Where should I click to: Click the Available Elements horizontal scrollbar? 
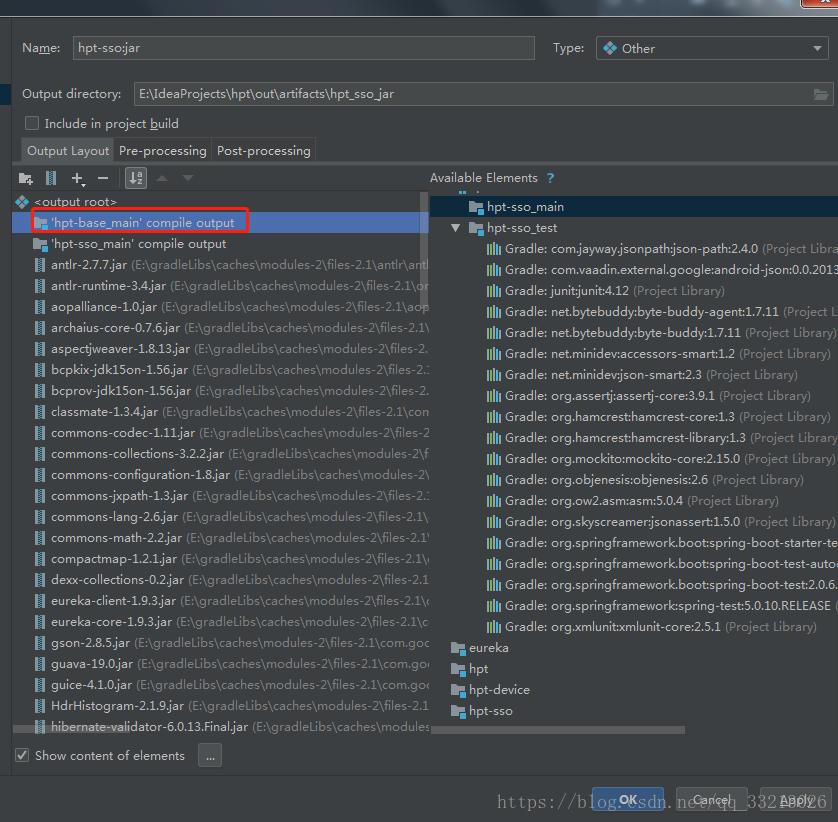pyautogui.click(x=557, y=730)
